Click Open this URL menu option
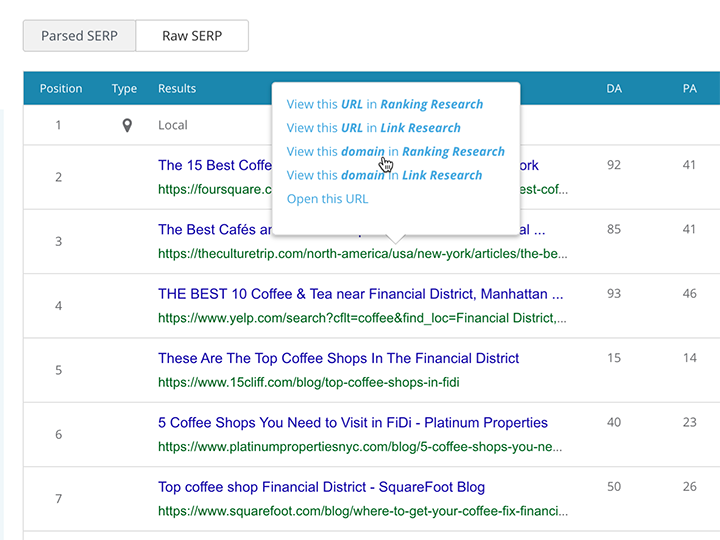The width and height of the screenshot is (720, 540). coord(327,199)
